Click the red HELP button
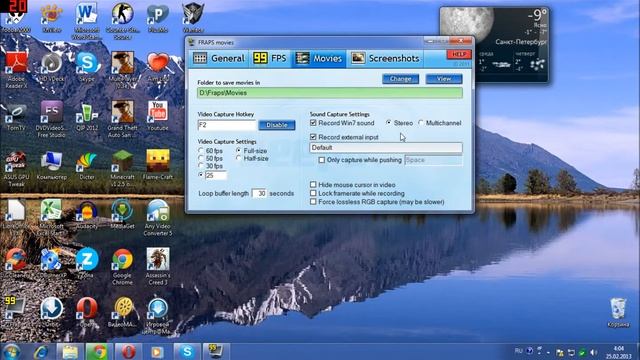The image size is (640, 360). pyautogui.click(x=459, y=54)
